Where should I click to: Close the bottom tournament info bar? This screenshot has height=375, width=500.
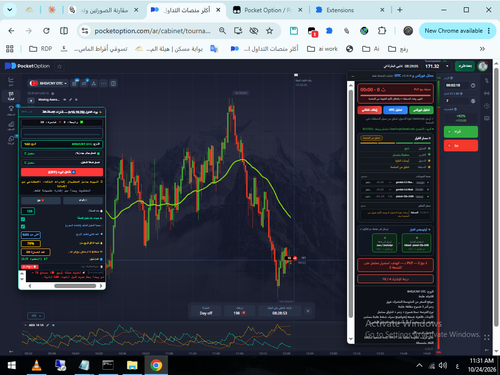tap(308, 311)
